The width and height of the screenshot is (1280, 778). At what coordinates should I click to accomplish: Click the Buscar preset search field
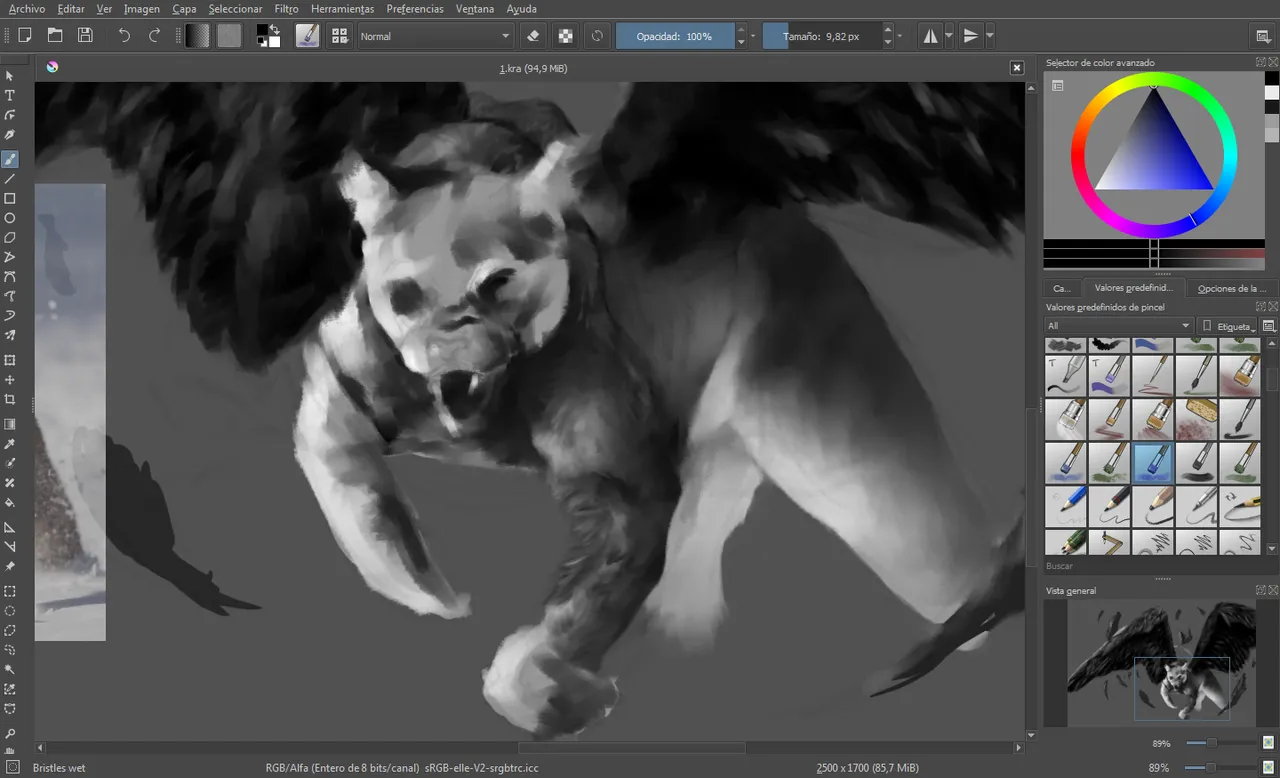(x=1152, y=565)
